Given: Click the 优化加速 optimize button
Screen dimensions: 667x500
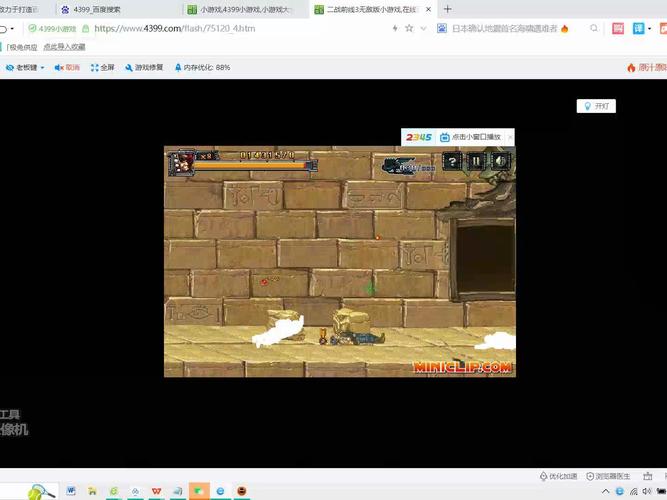Looking at the screenshot, I should [559, 476].
